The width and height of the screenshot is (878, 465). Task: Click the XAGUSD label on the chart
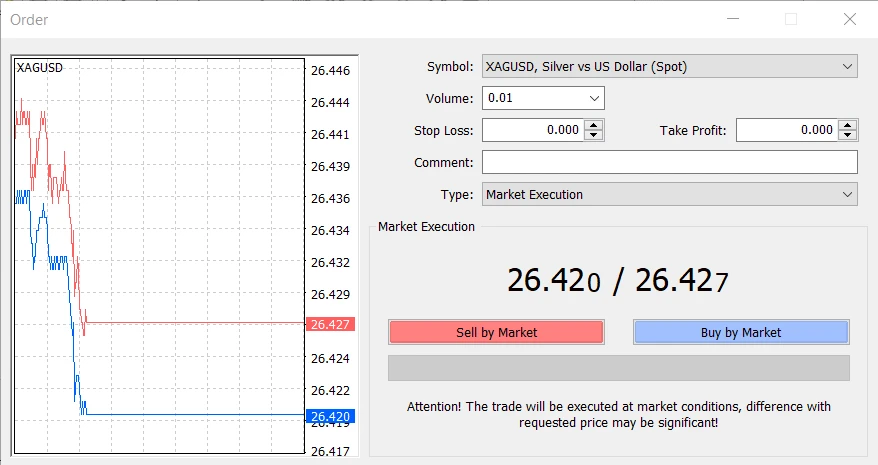pos(40,68)
